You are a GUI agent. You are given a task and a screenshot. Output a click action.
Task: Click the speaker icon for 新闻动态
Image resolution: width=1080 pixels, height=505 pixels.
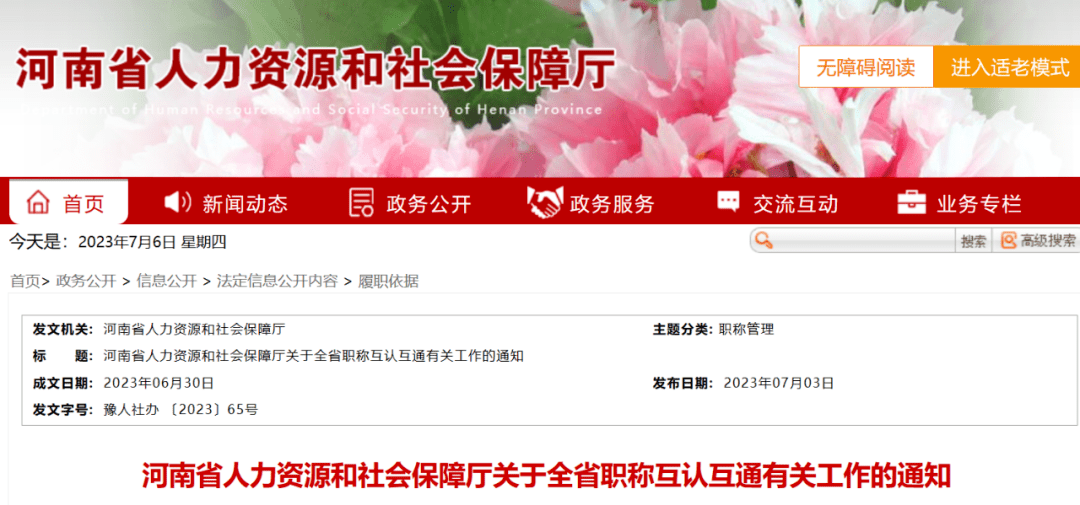pos(178,203)
